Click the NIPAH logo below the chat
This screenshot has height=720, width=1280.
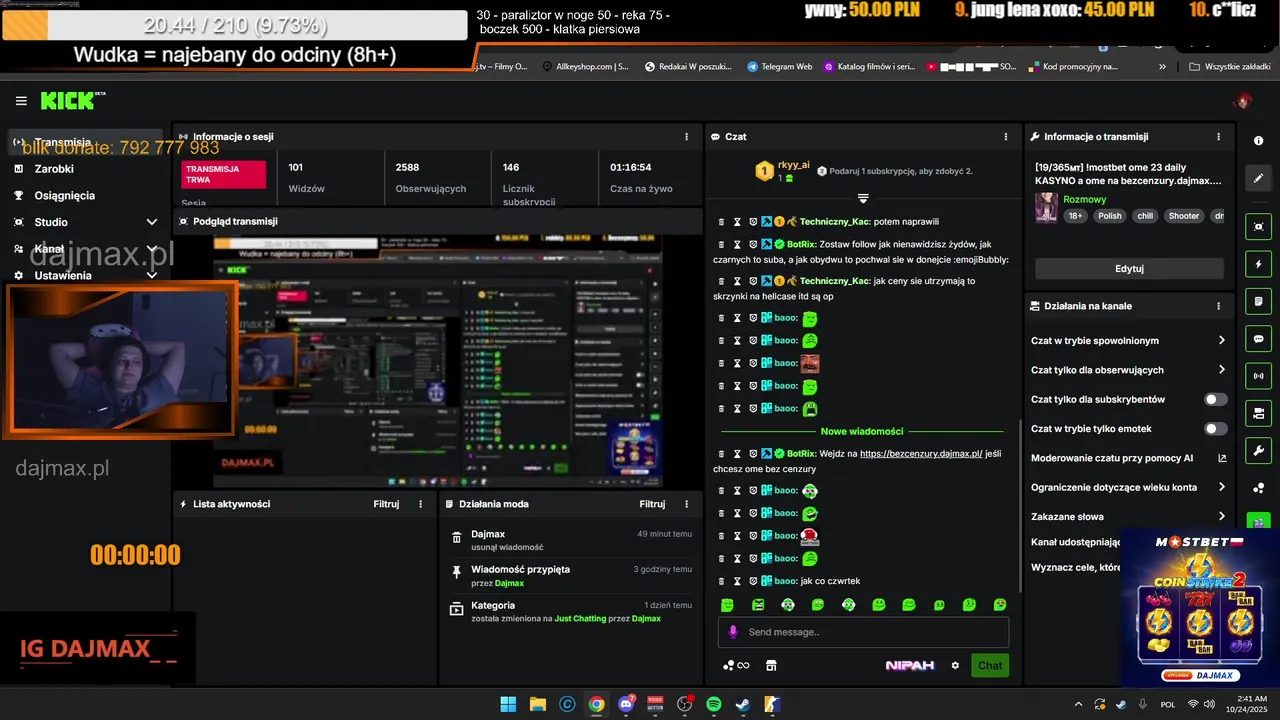point(910,666)
